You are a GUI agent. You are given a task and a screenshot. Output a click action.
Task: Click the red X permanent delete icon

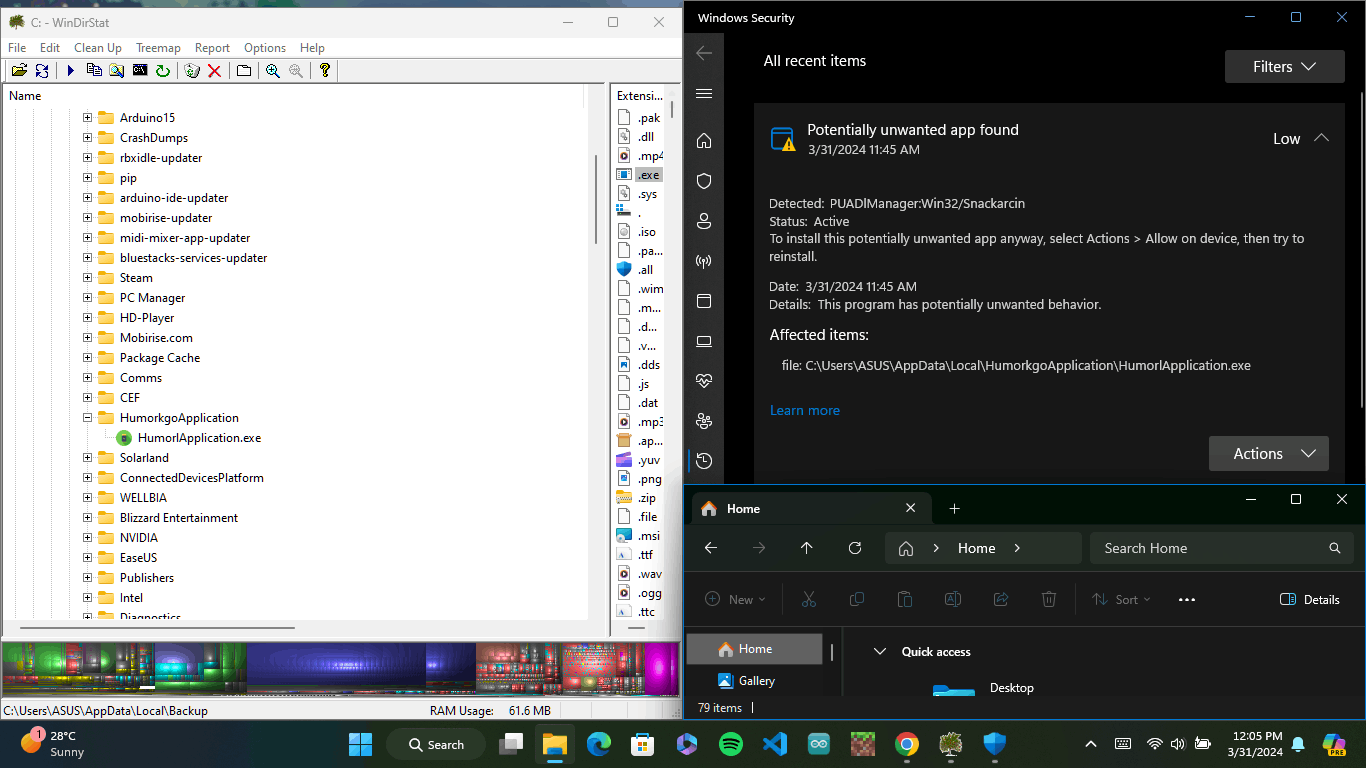[x=214, y=71]
